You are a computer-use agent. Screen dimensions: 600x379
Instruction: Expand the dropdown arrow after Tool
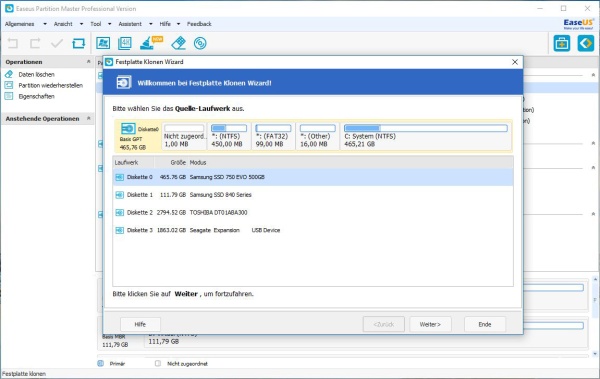(109, 24)
